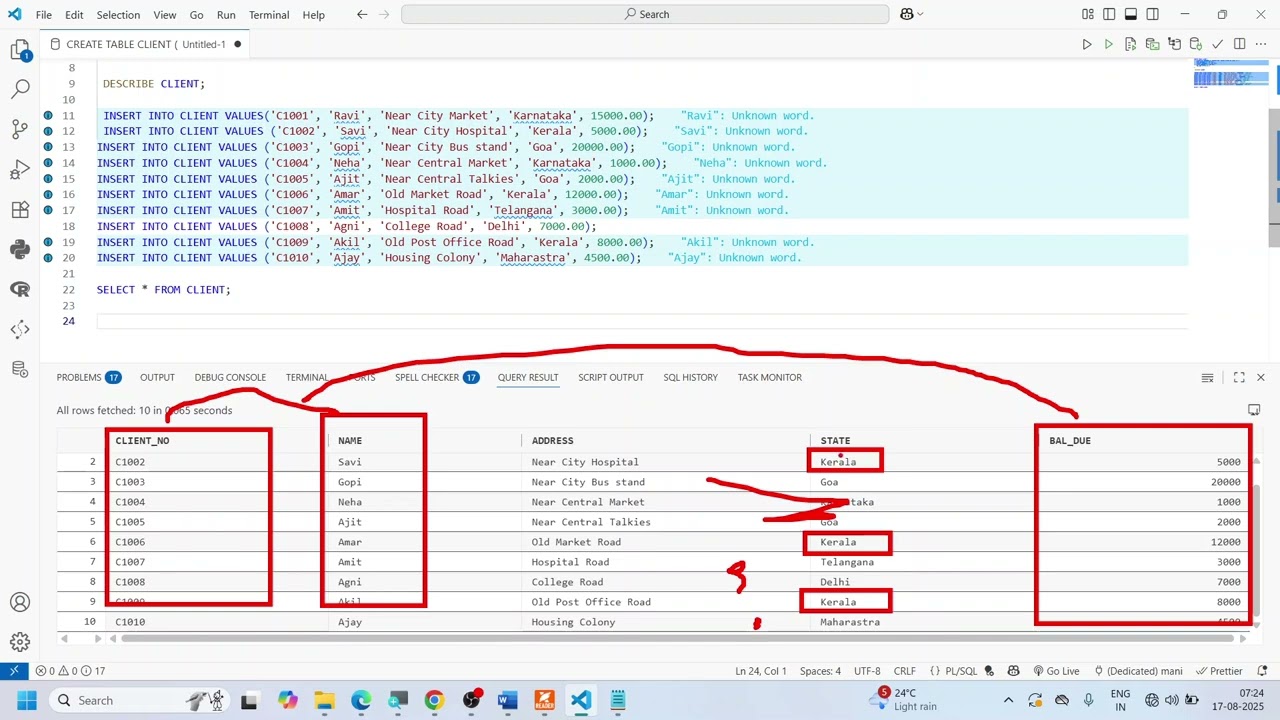Click the checkmark icon in editor toolbar
This screenshot has height=720, width=1280.
[x=1217, y=44]
